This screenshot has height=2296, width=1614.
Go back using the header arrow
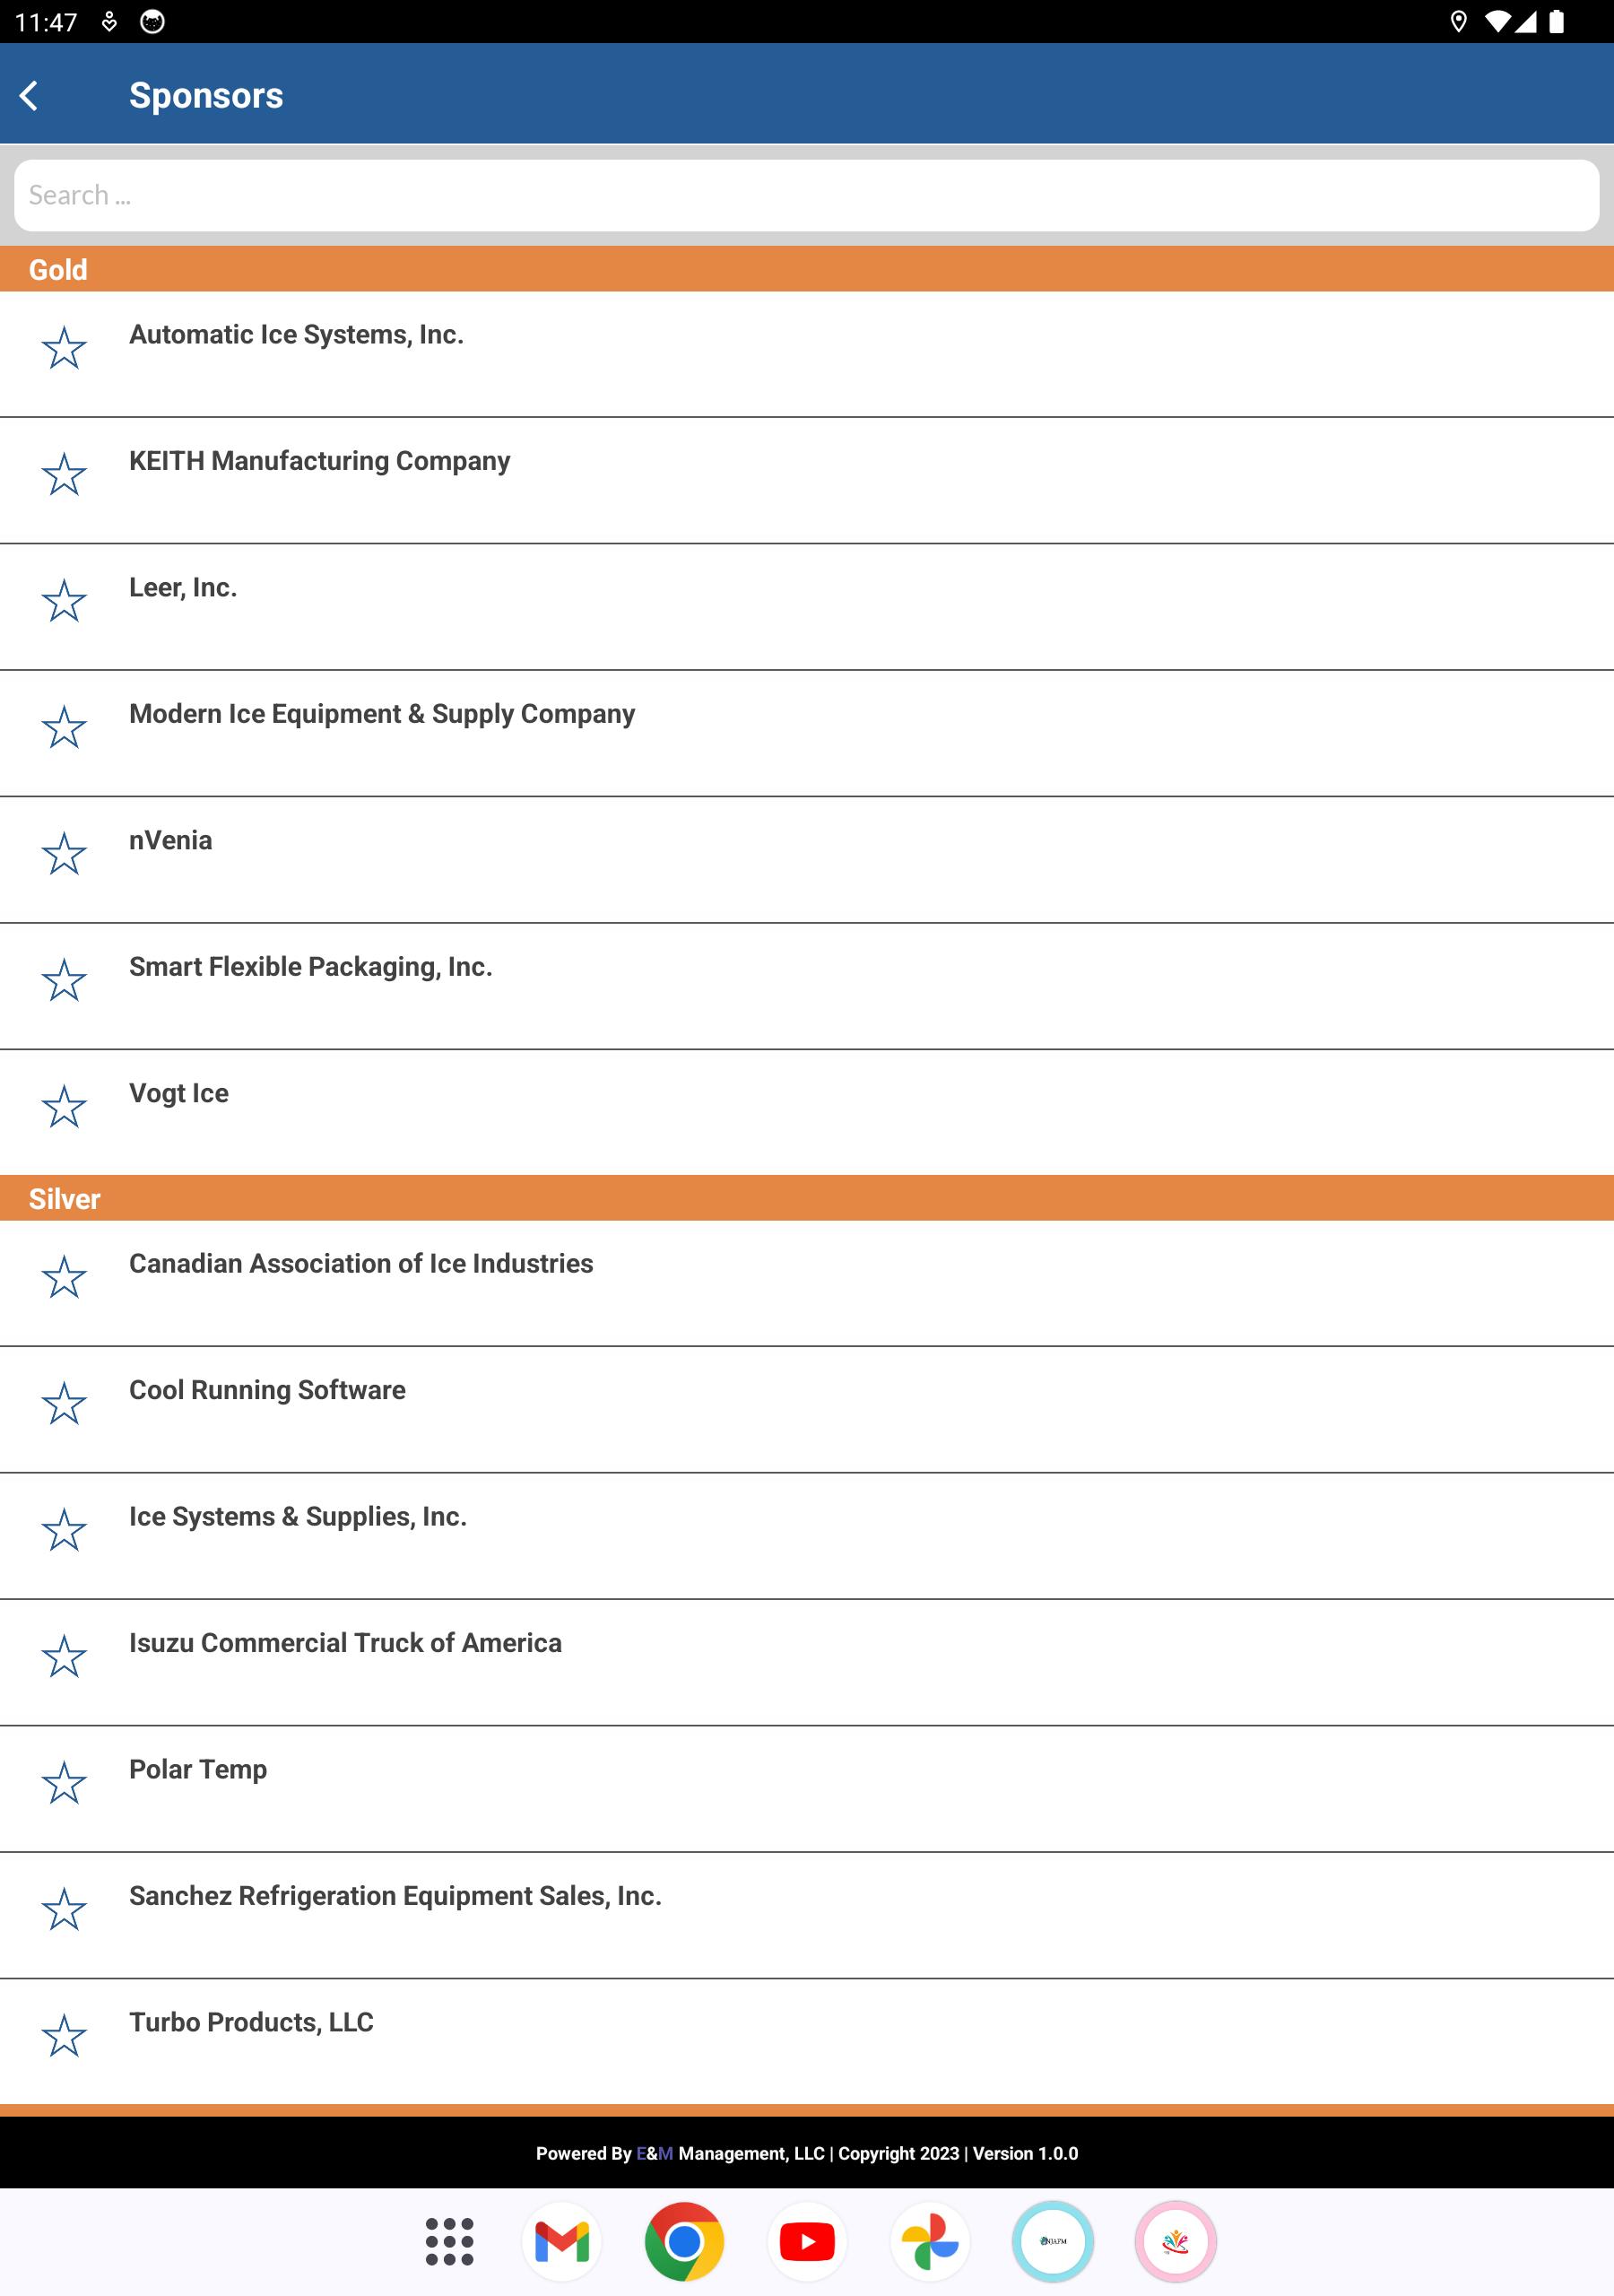[x=29, y=96]
